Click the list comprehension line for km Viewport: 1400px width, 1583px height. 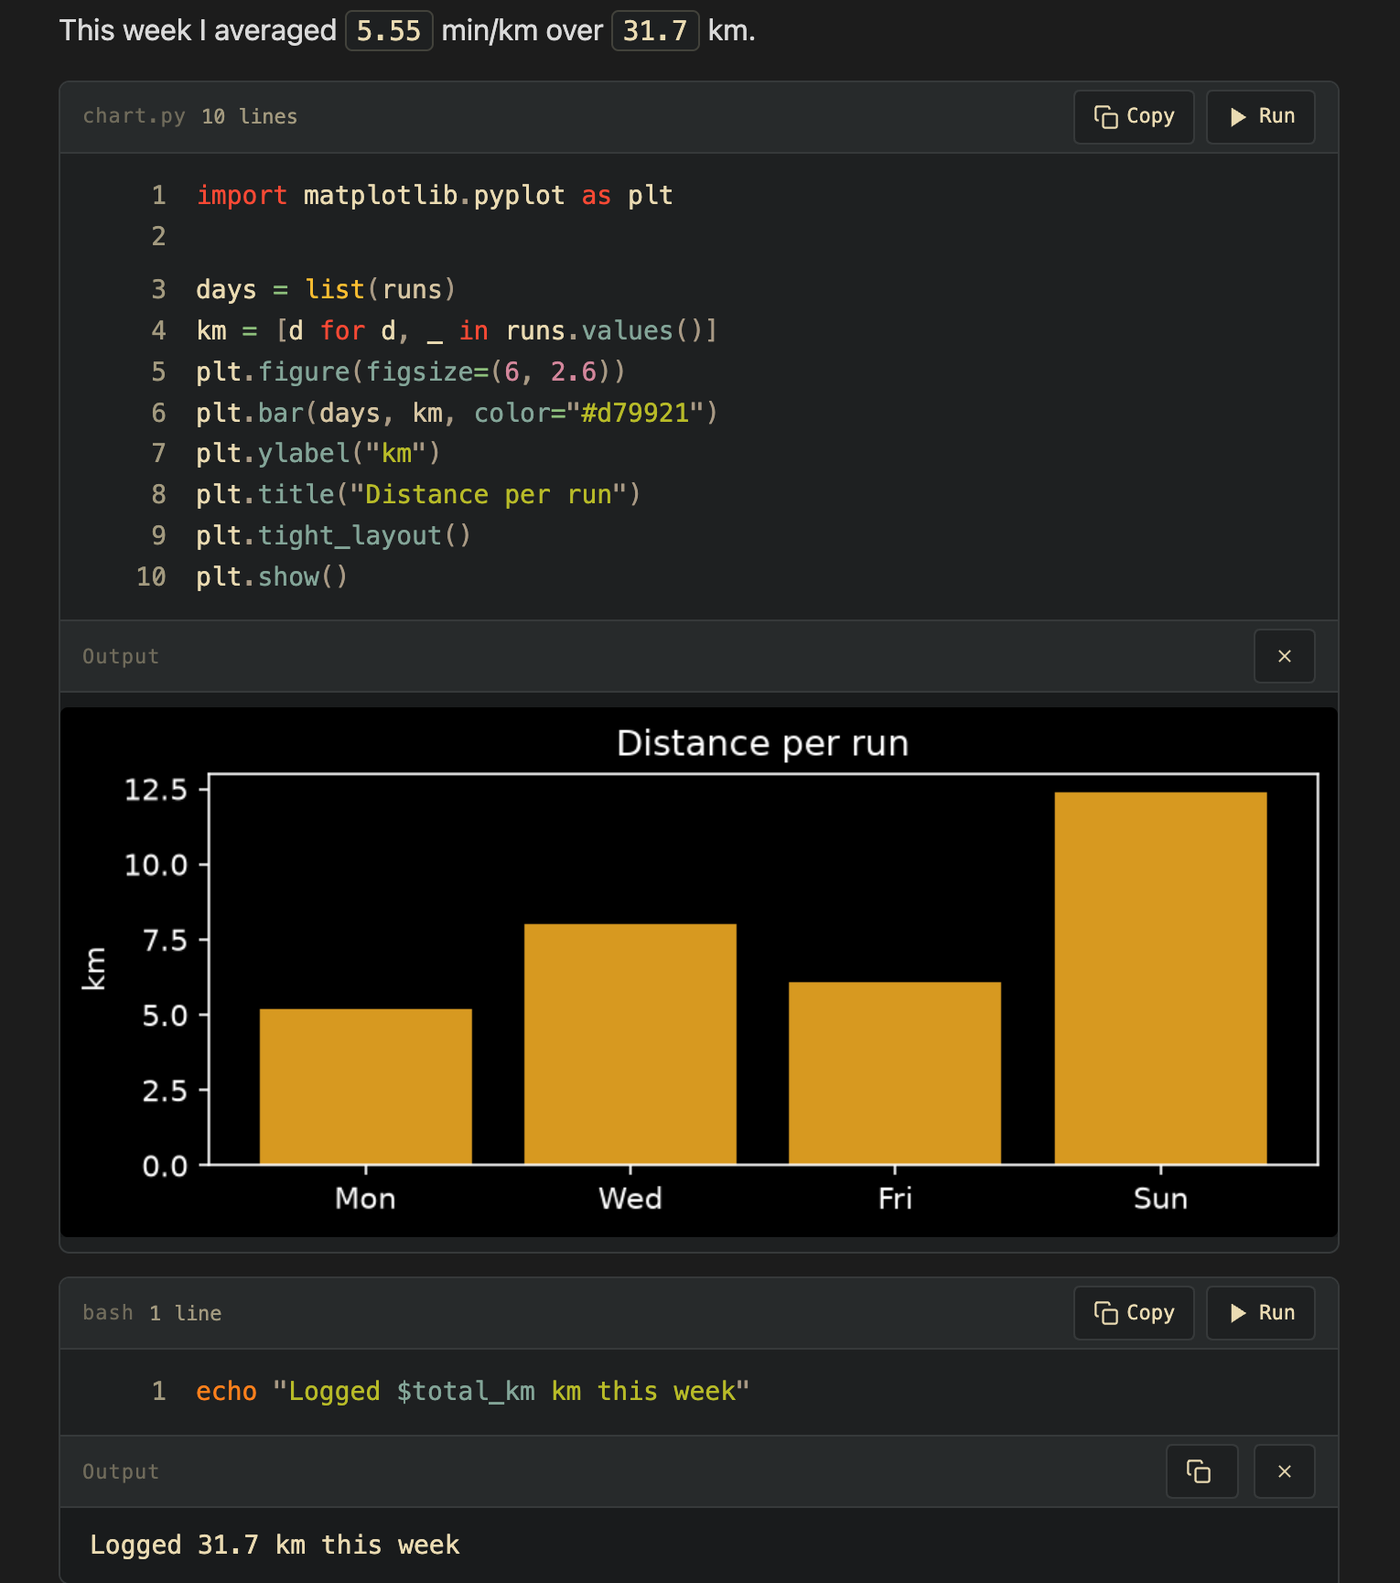(x=457, y=330)
